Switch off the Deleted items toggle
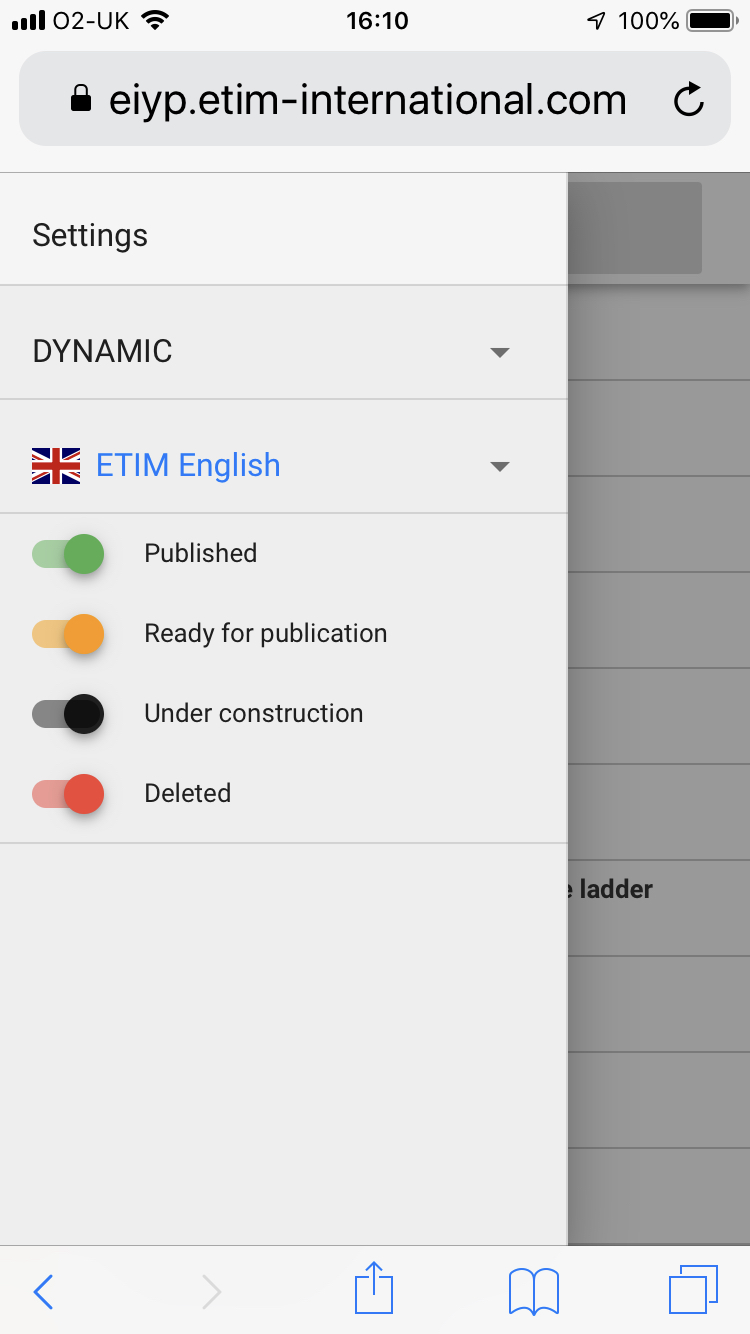750x1334 pixels. click(66, 793)
